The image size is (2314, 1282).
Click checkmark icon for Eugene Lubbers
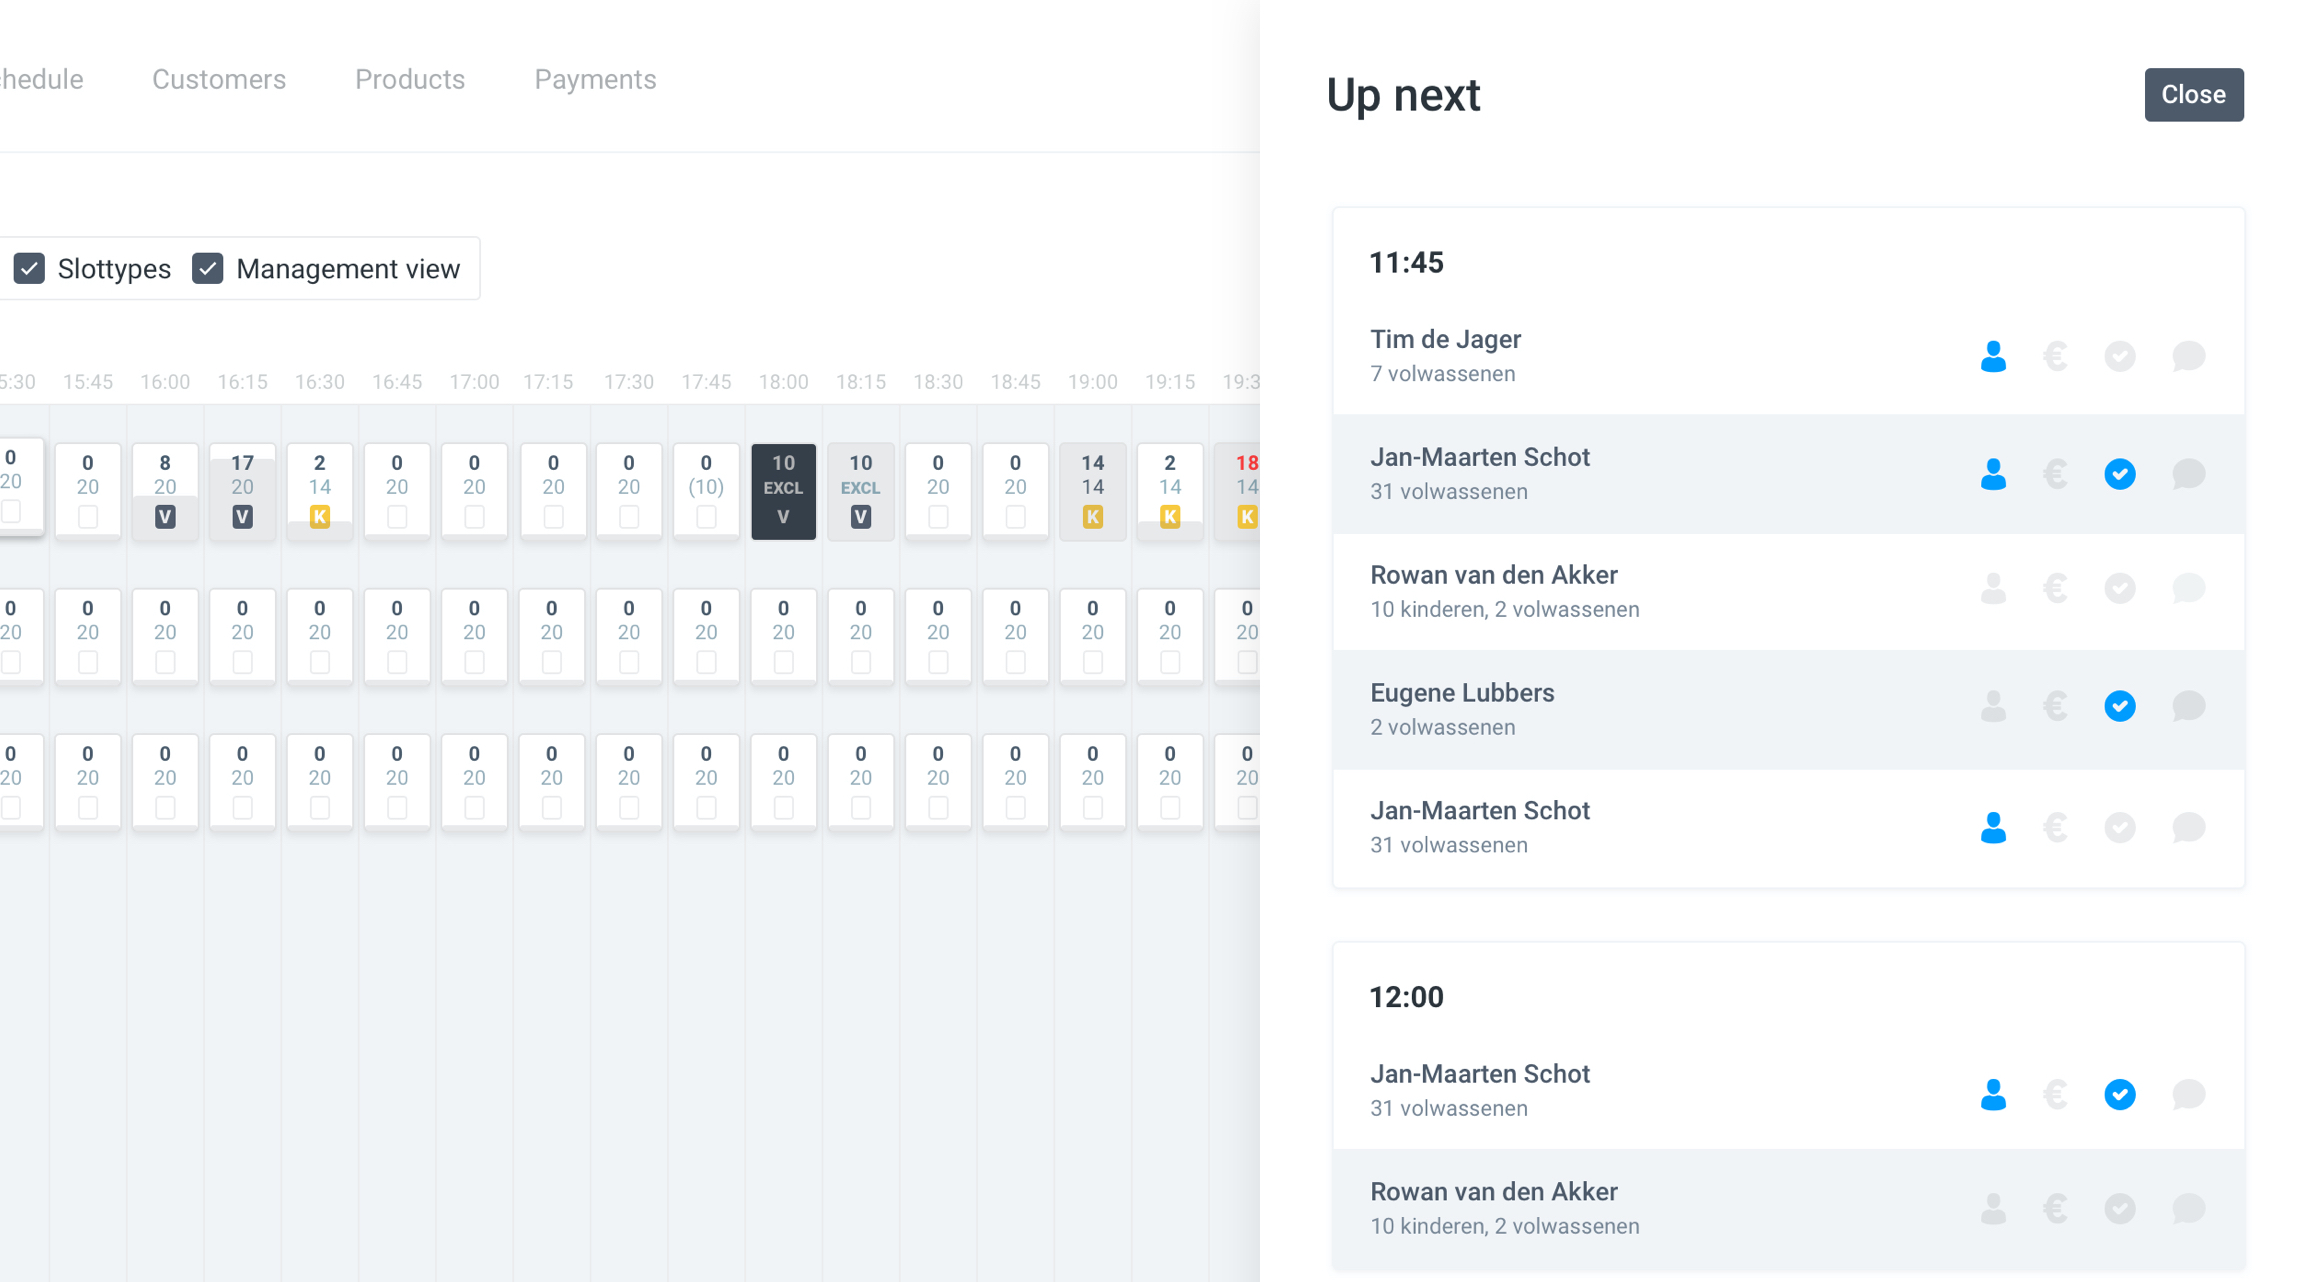2119,706
